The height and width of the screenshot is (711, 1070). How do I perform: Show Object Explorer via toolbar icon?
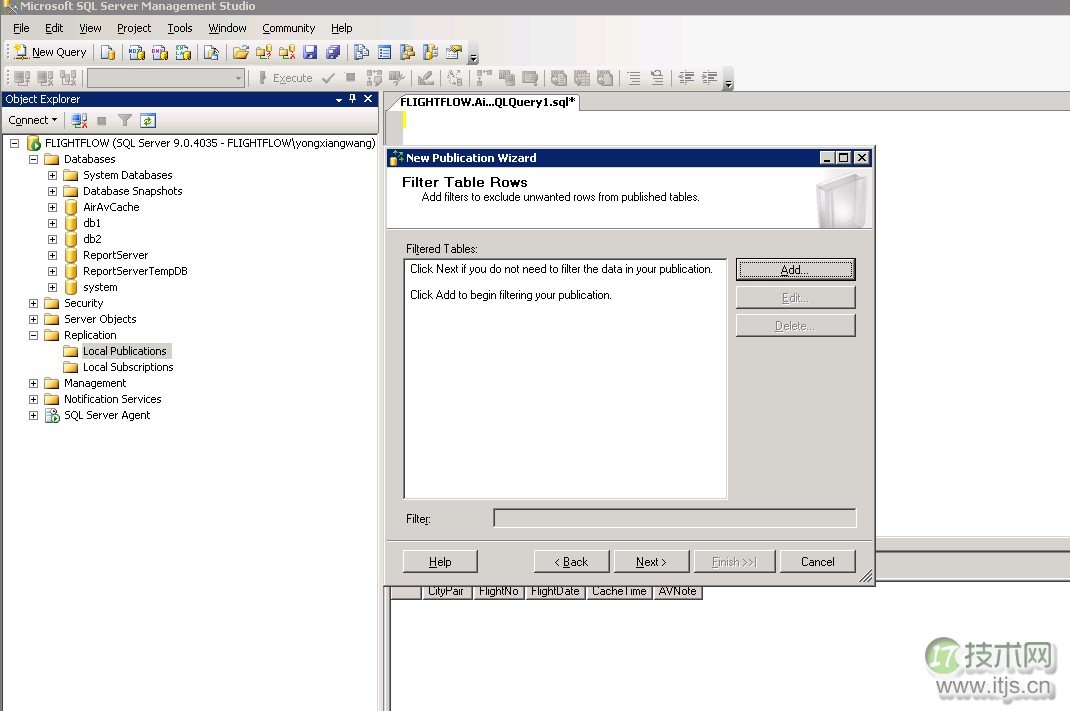pyautogui.click(x=408, y=52)
